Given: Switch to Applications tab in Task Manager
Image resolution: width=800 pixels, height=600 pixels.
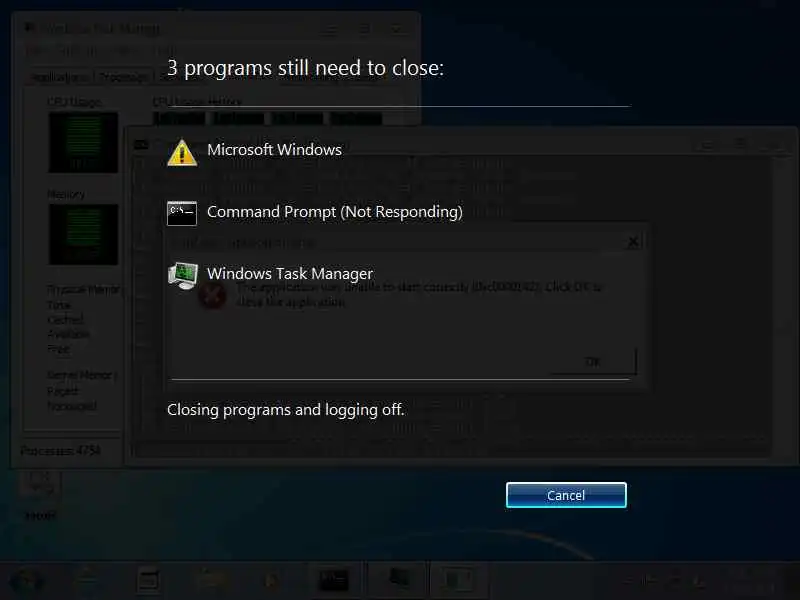Looking at the screenshot, I should coord(59,77).
